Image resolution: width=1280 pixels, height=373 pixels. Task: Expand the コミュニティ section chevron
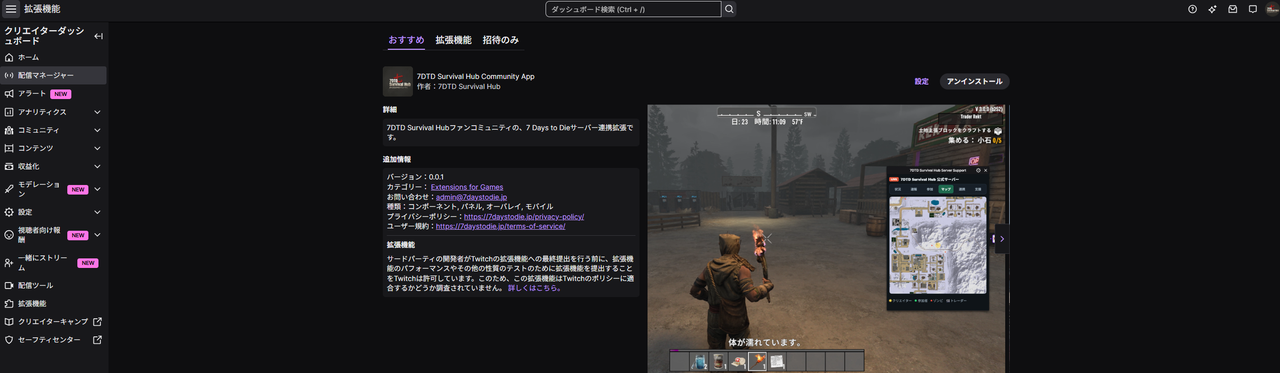[x=97, y=130]
